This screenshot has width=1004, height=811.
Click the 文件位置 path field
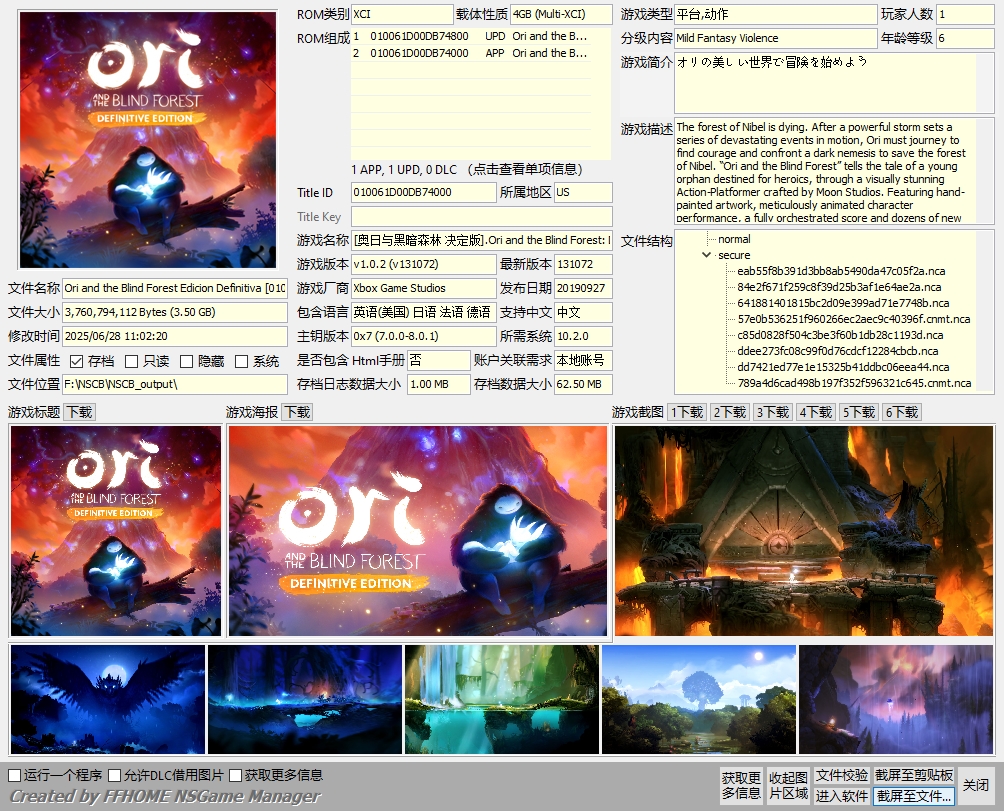[x=175, y=384]
